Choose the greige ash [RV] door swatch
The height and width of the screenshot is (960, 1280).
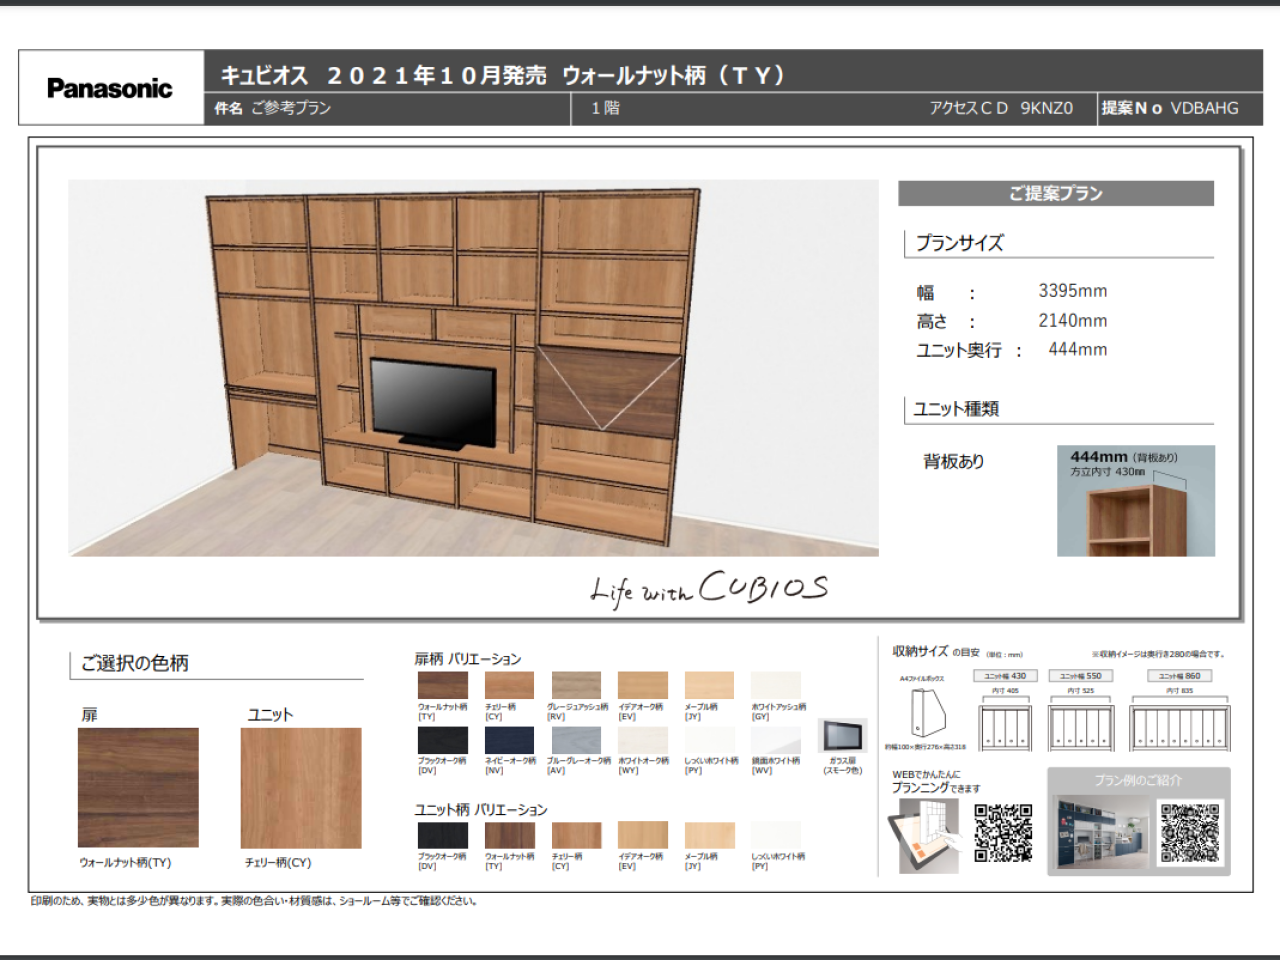pyautogui.click(x=576, y=685)
